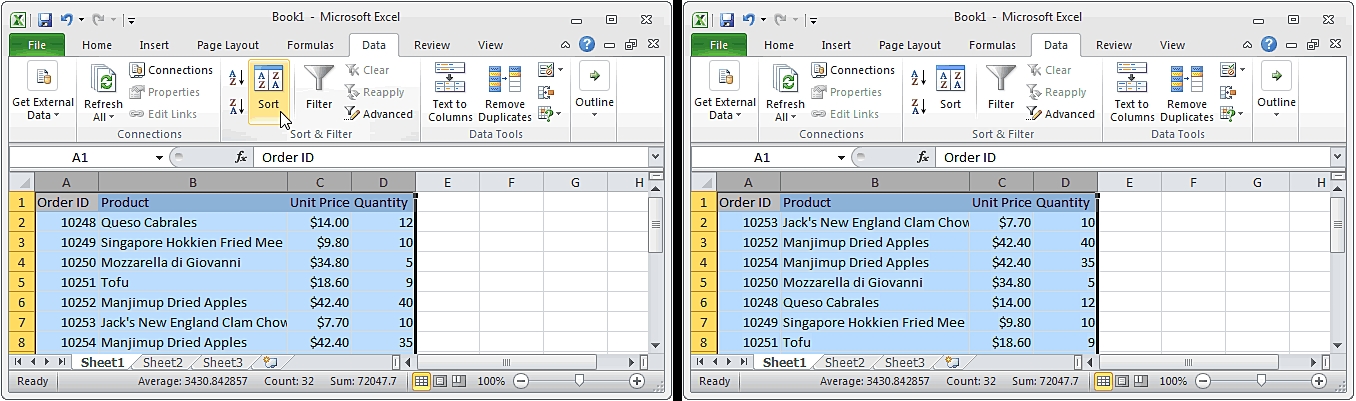Insert new worksheet tab in left window
Screen dimensions: 1356x401
point(269,362)
